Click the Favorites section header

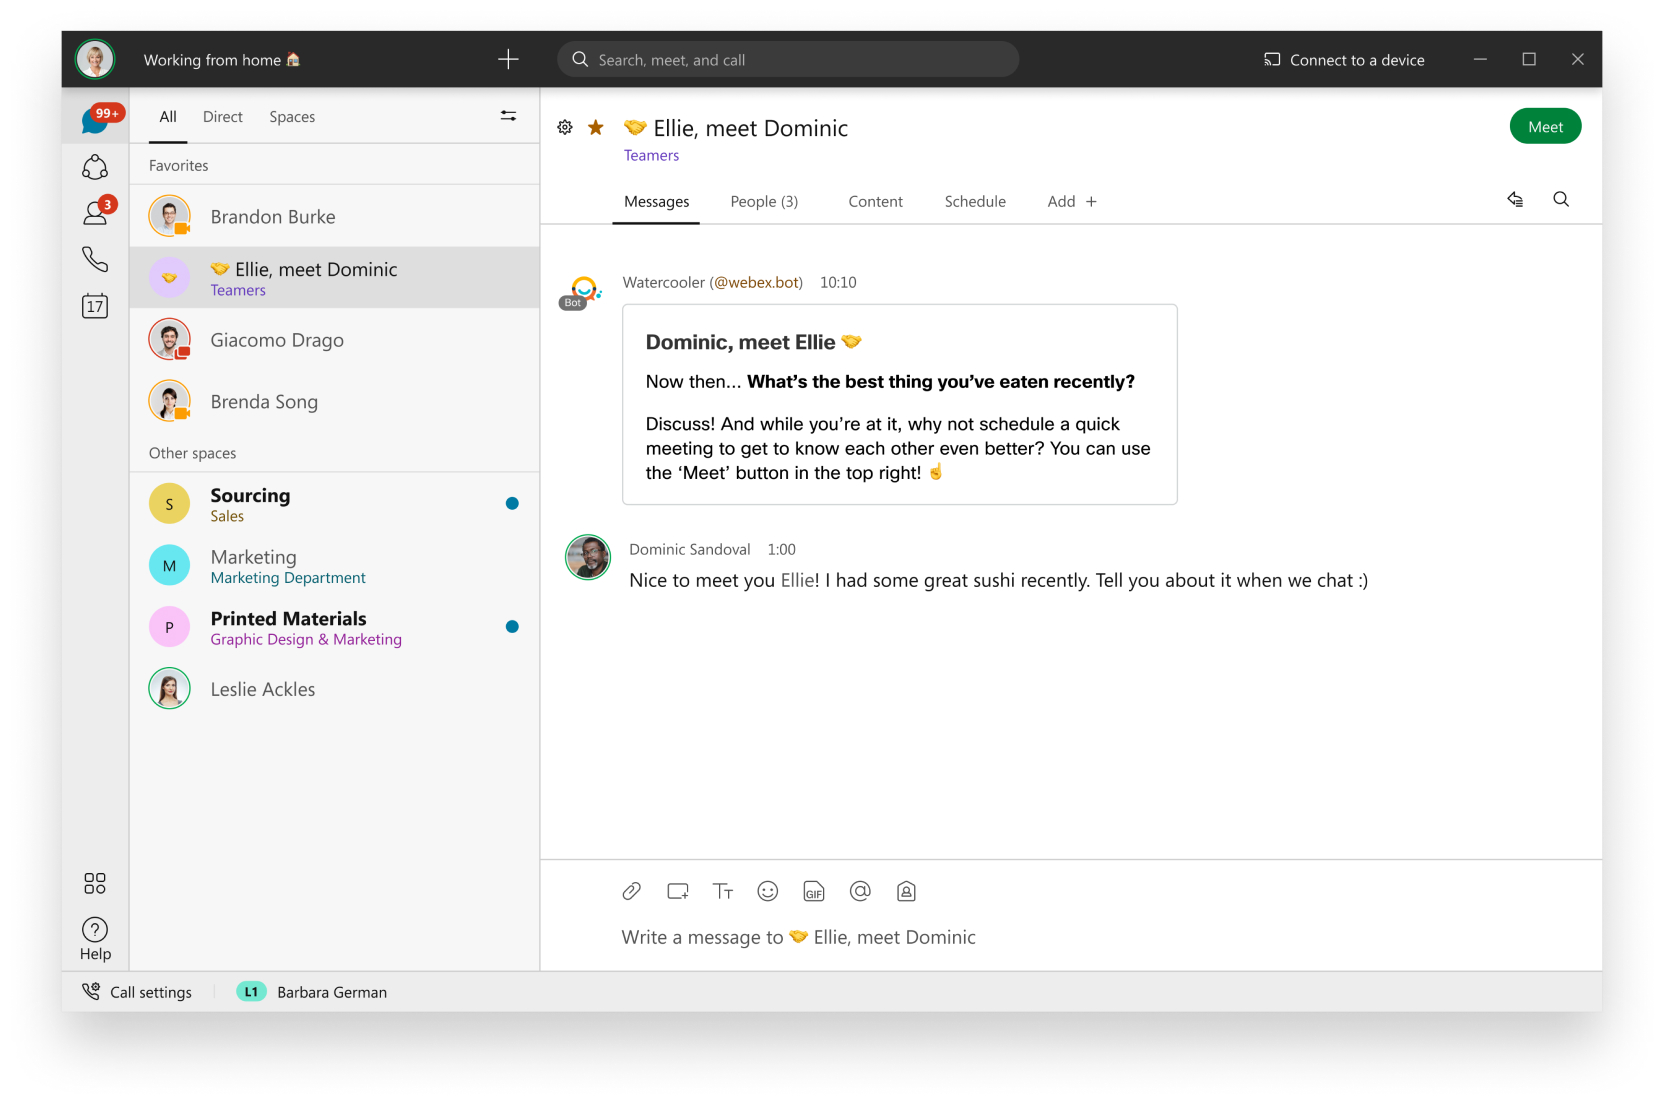179,166
